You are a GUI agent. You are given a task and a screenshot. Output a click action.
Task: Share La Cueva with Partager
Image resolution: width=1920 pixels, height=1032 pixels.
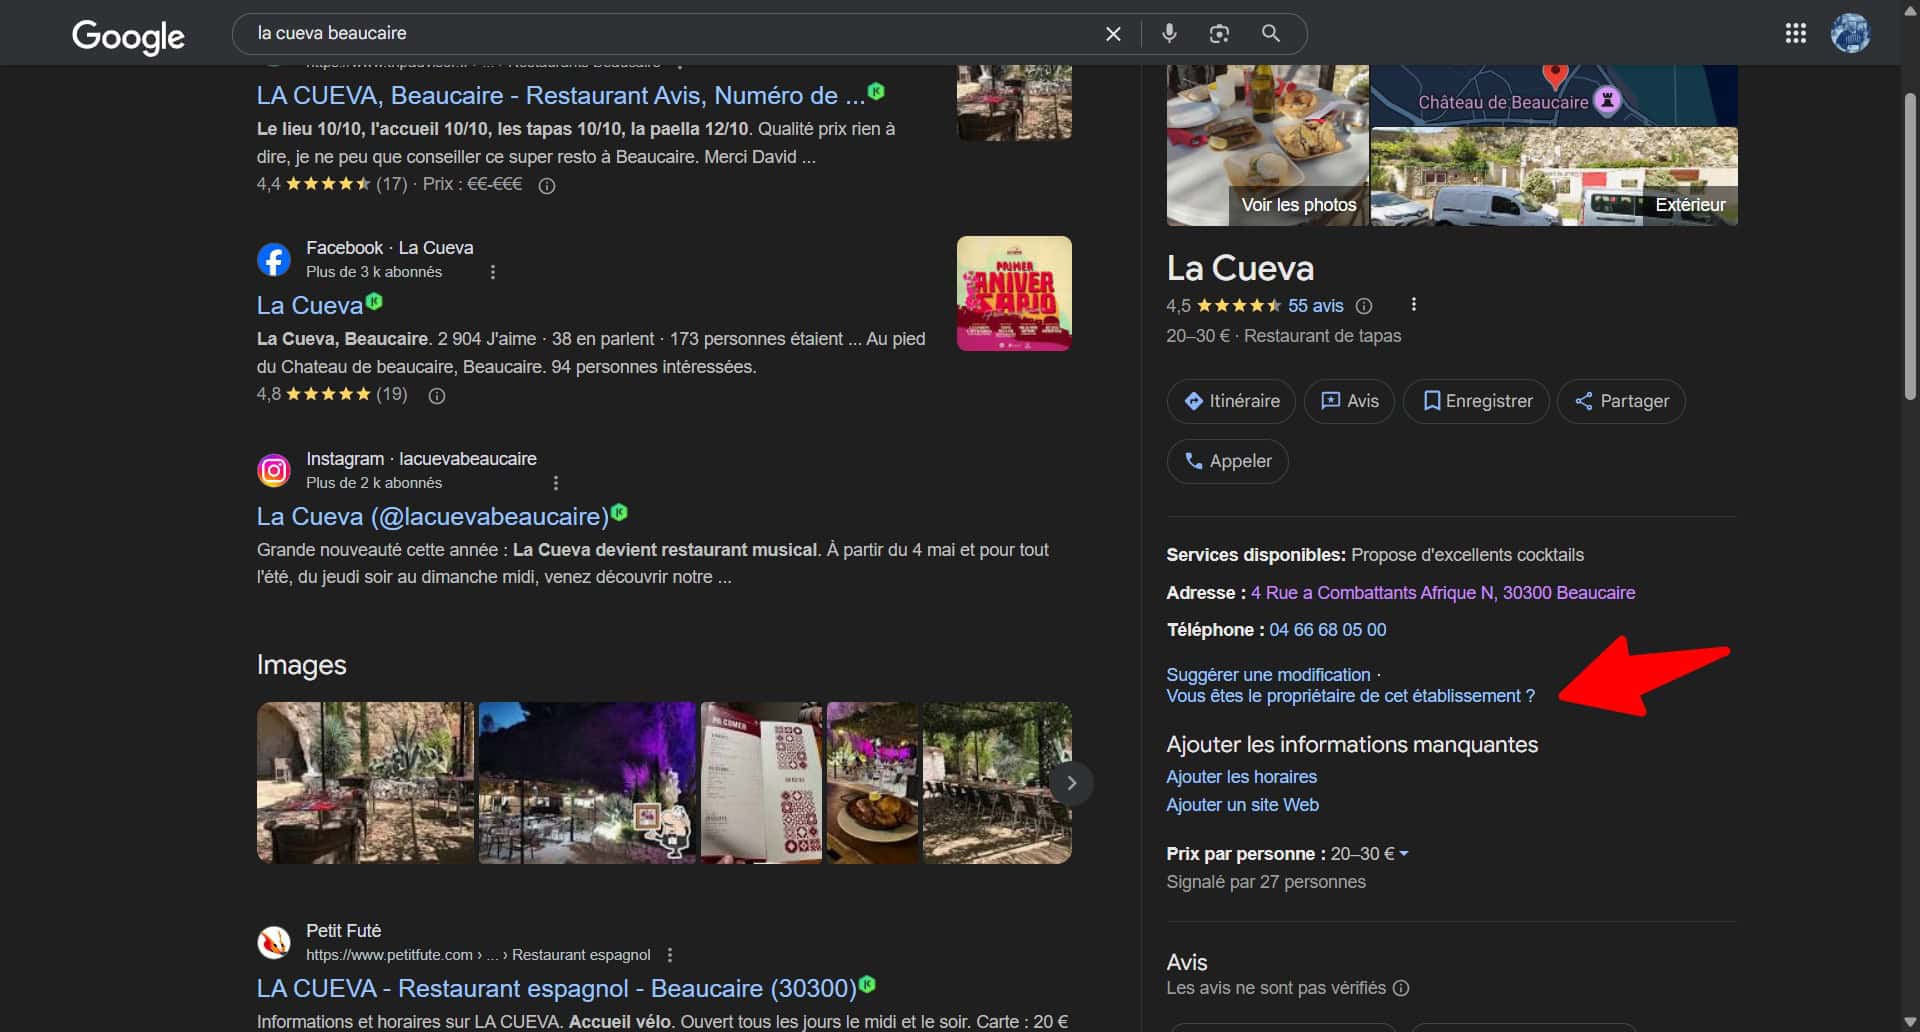1621,401
